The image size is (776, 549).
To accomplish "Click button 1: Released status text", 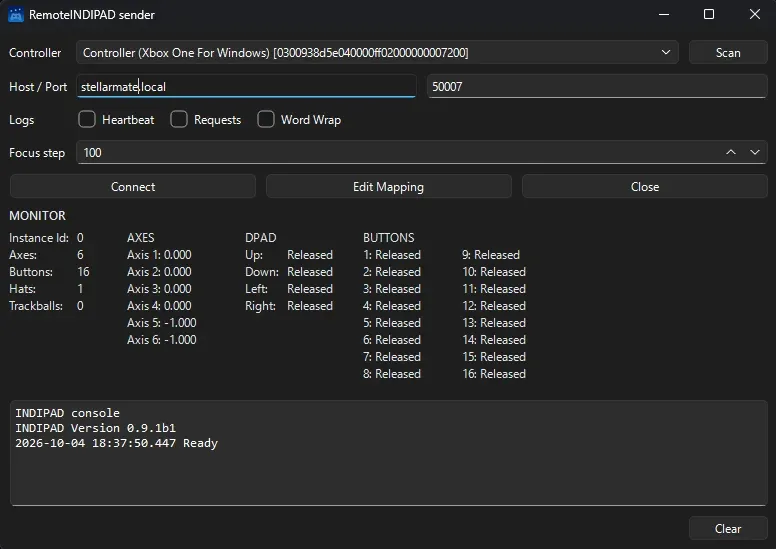I will pyautogui.click(x=391, y=255).
